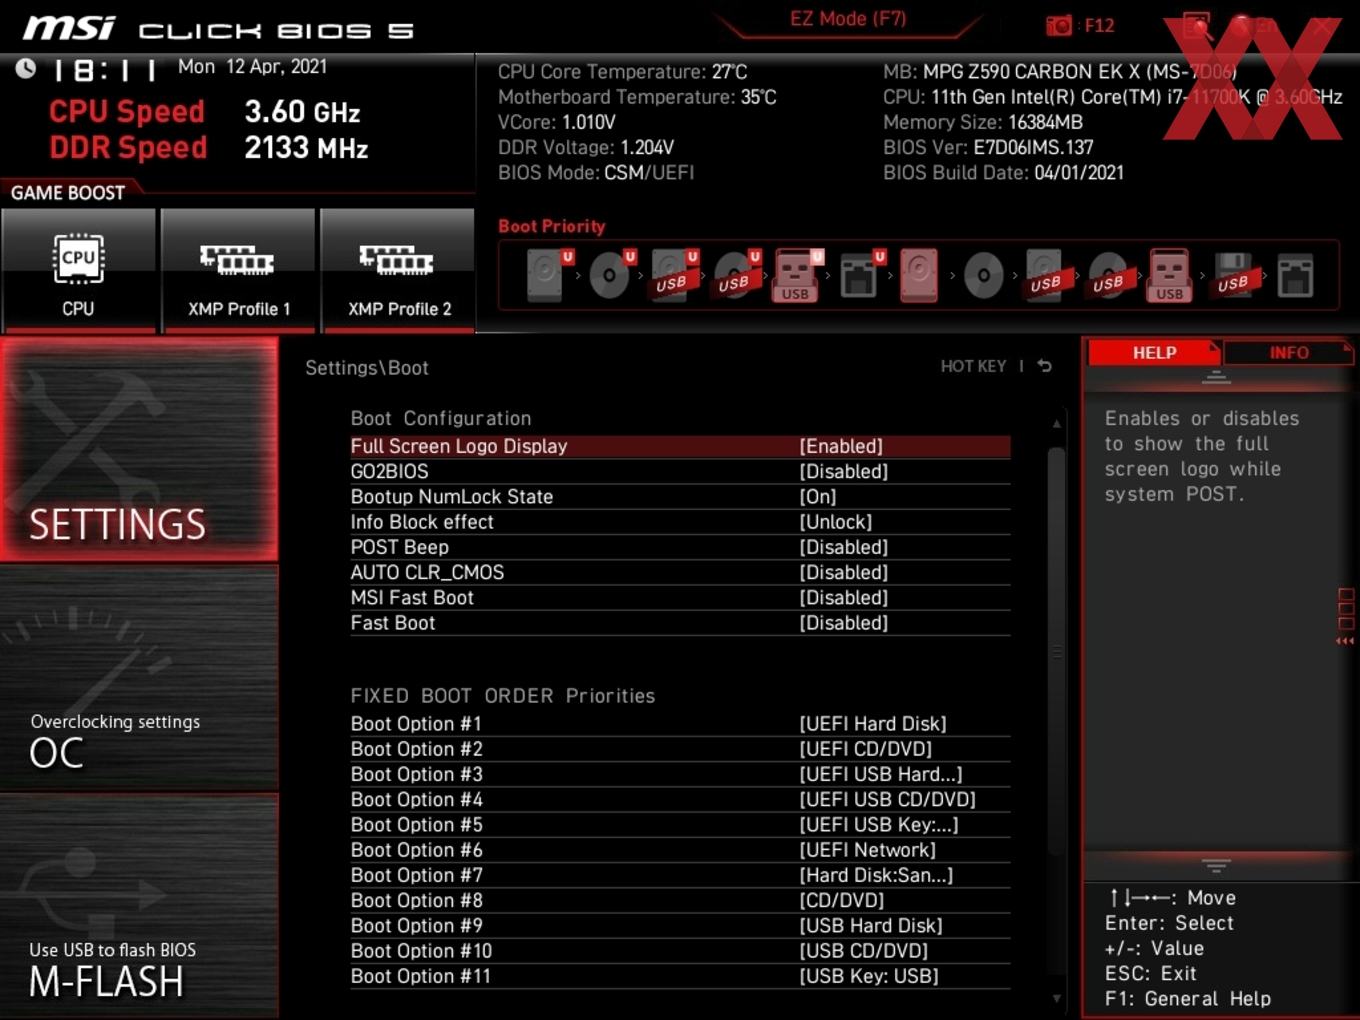Click the screenshot camera icon beside F12
Viewport: 1360px width, 1020px height.
[1059, 25]
